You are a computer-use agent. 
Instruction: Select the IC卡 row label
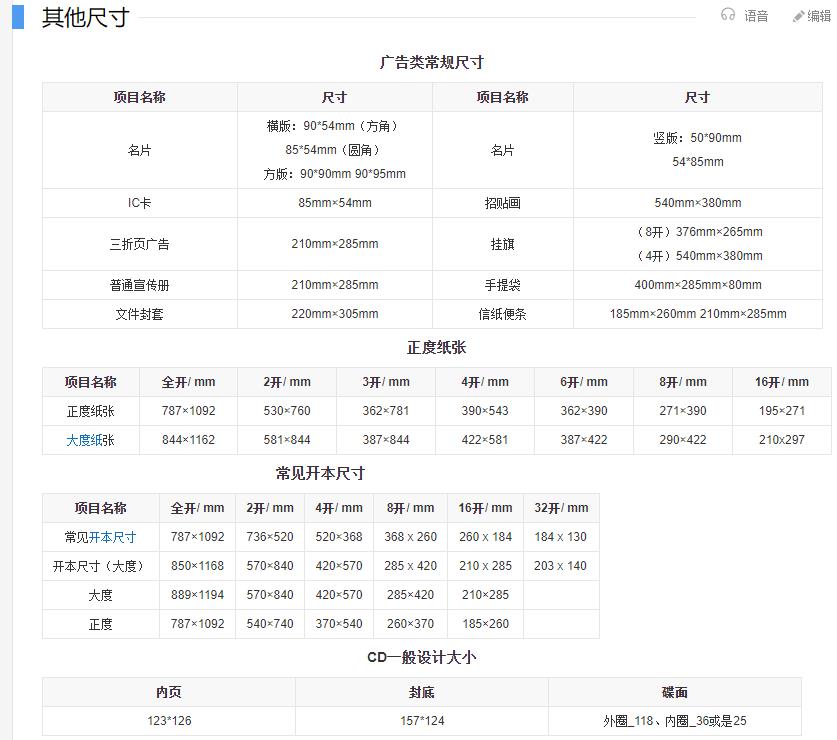pyautogui.click(x=140, y=203)
